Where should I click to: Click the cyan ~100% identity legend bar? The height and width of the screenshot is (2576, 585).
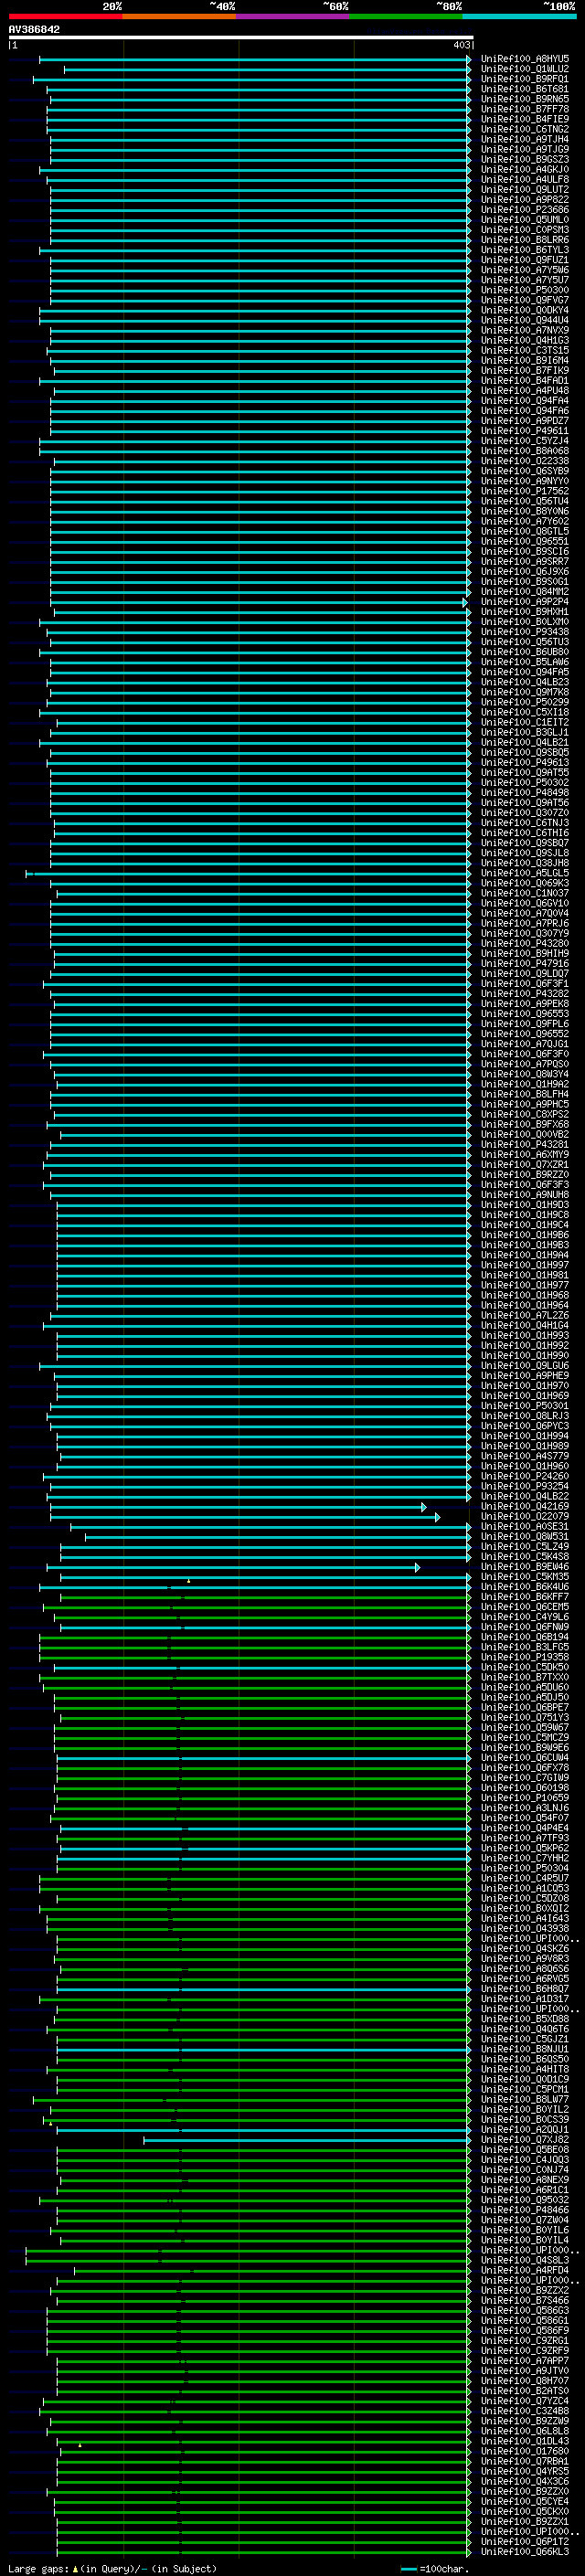click(519, 16)
